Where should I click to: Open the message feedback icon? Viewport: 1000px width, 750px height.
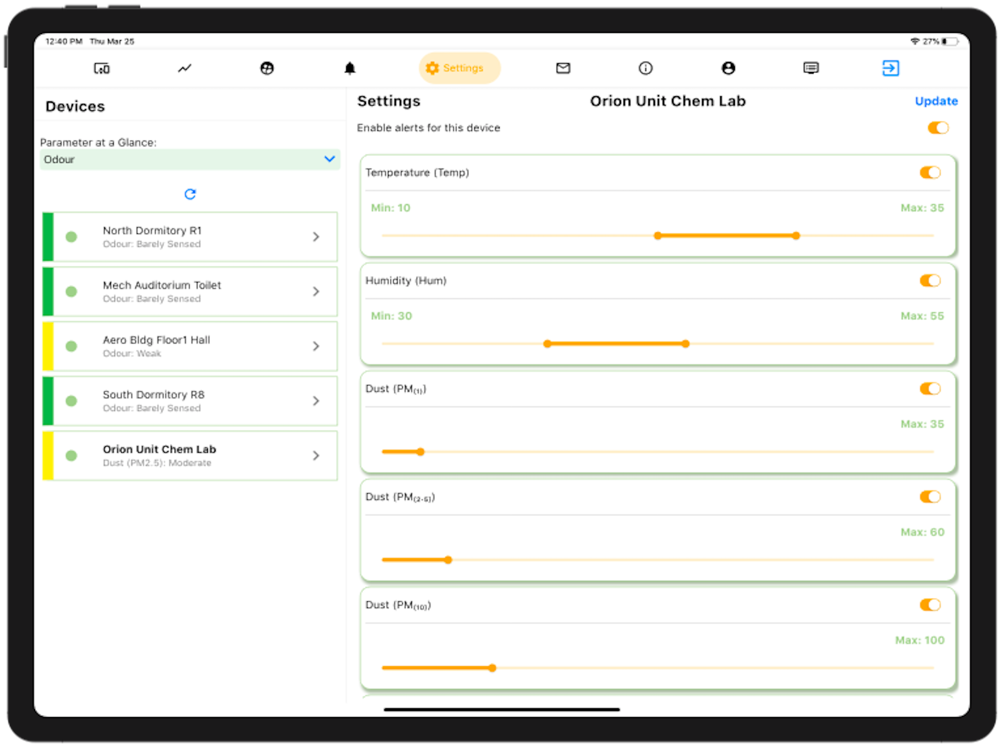(x=811, y=68)
